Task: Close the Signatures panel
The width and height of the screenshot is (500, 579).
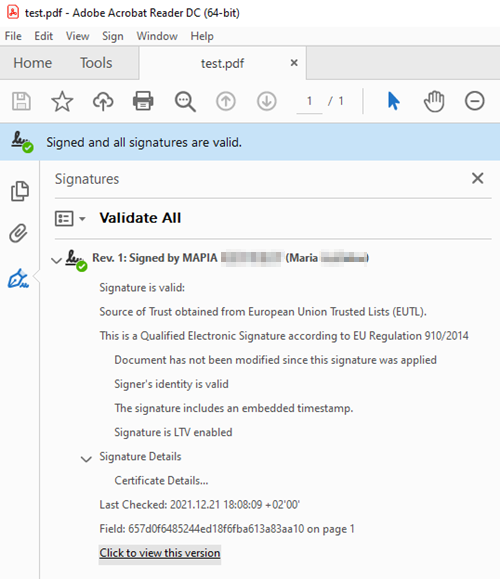Action: click(x=477, y=178)
